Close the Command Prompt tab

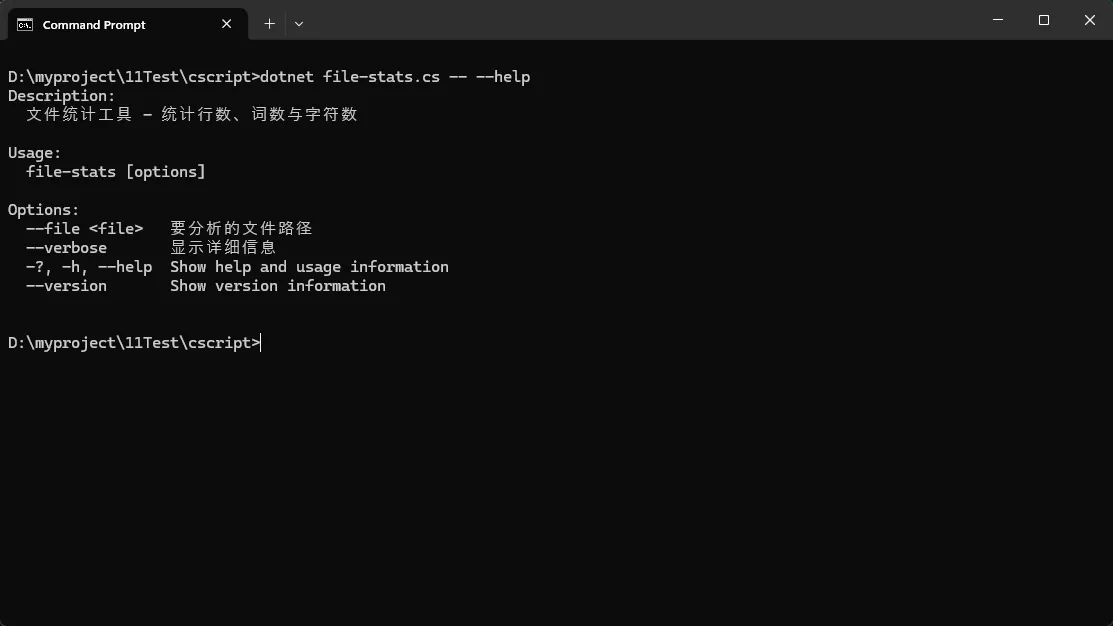(x=227, y=24)
